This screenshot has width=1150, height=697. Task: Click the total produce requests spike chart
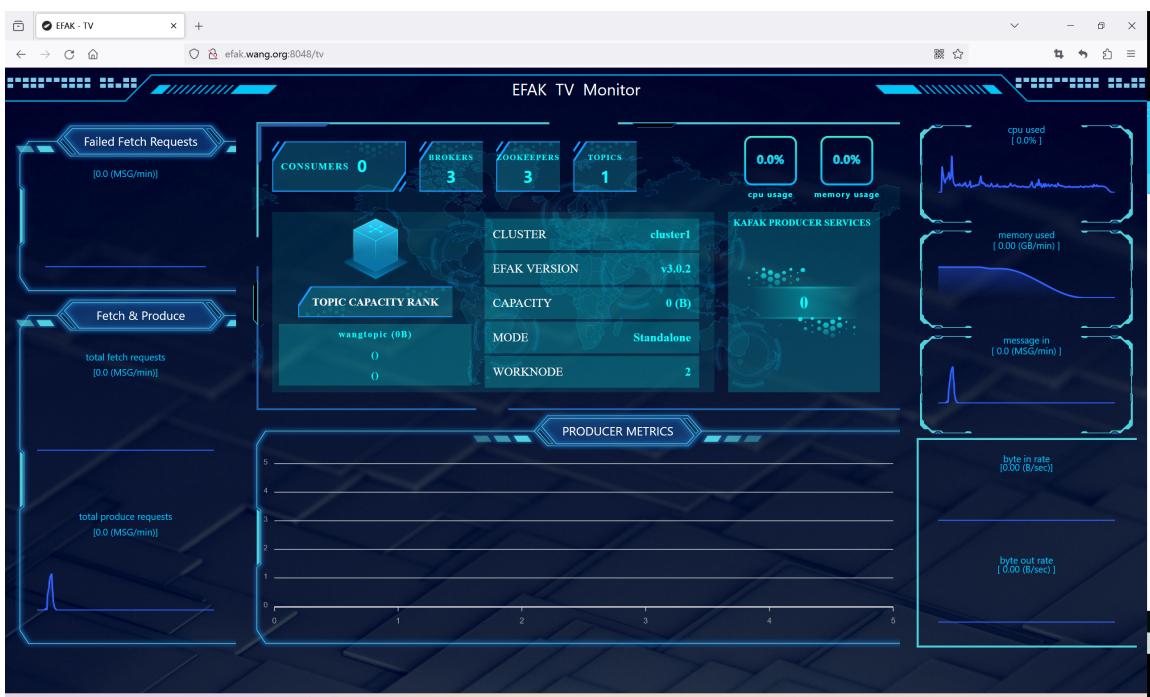[x=125, y=592]
